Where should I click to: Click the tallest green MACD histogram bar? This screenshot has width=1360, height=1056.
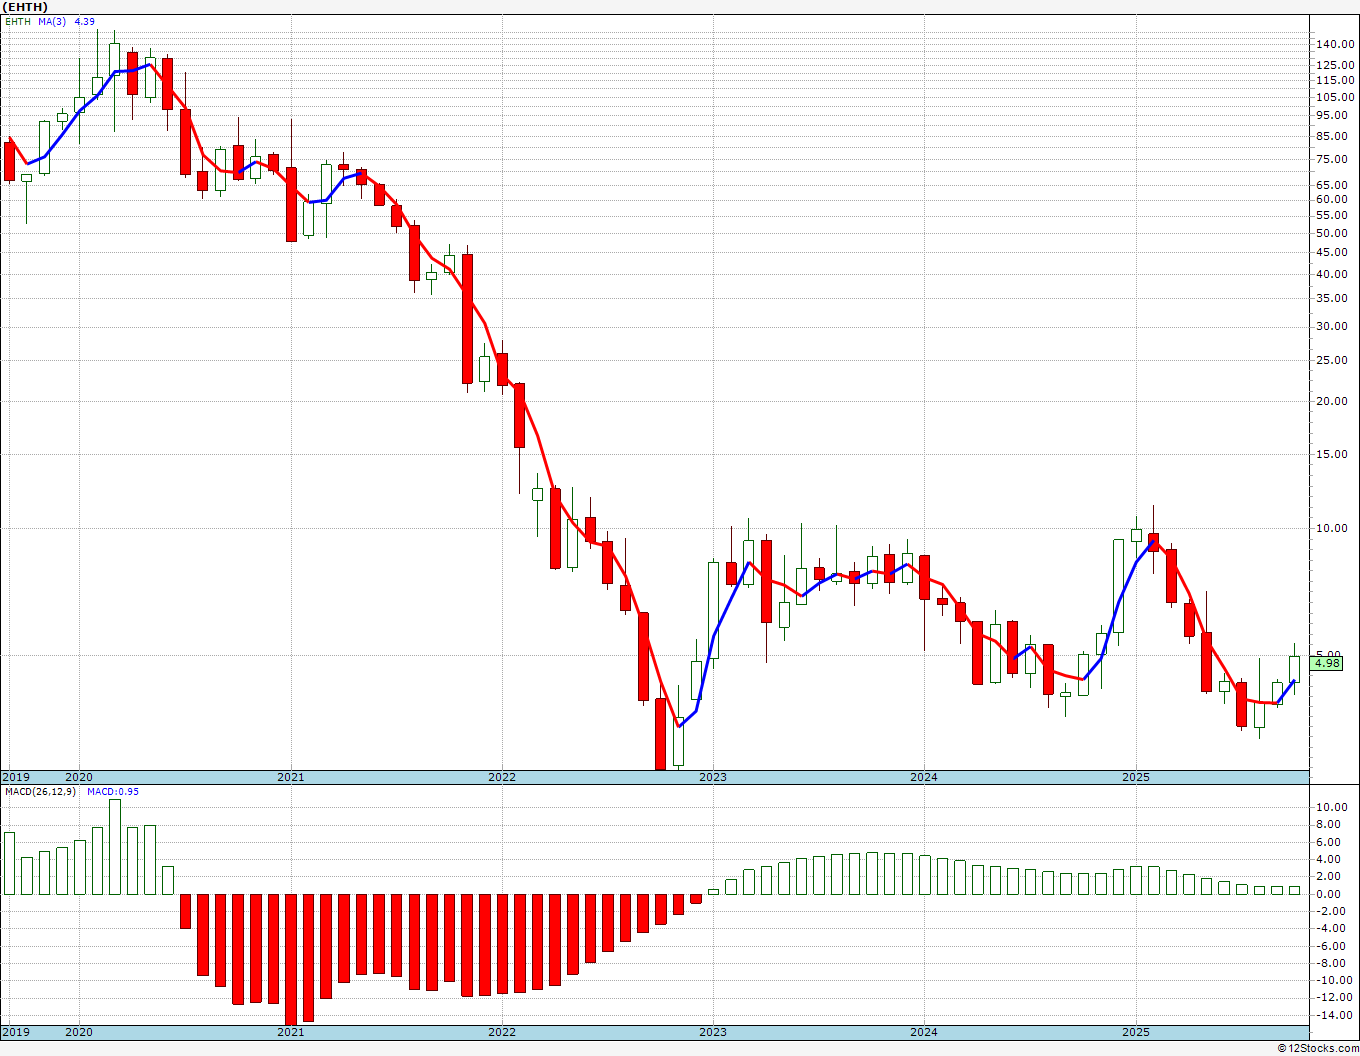(x=115, y=847)
